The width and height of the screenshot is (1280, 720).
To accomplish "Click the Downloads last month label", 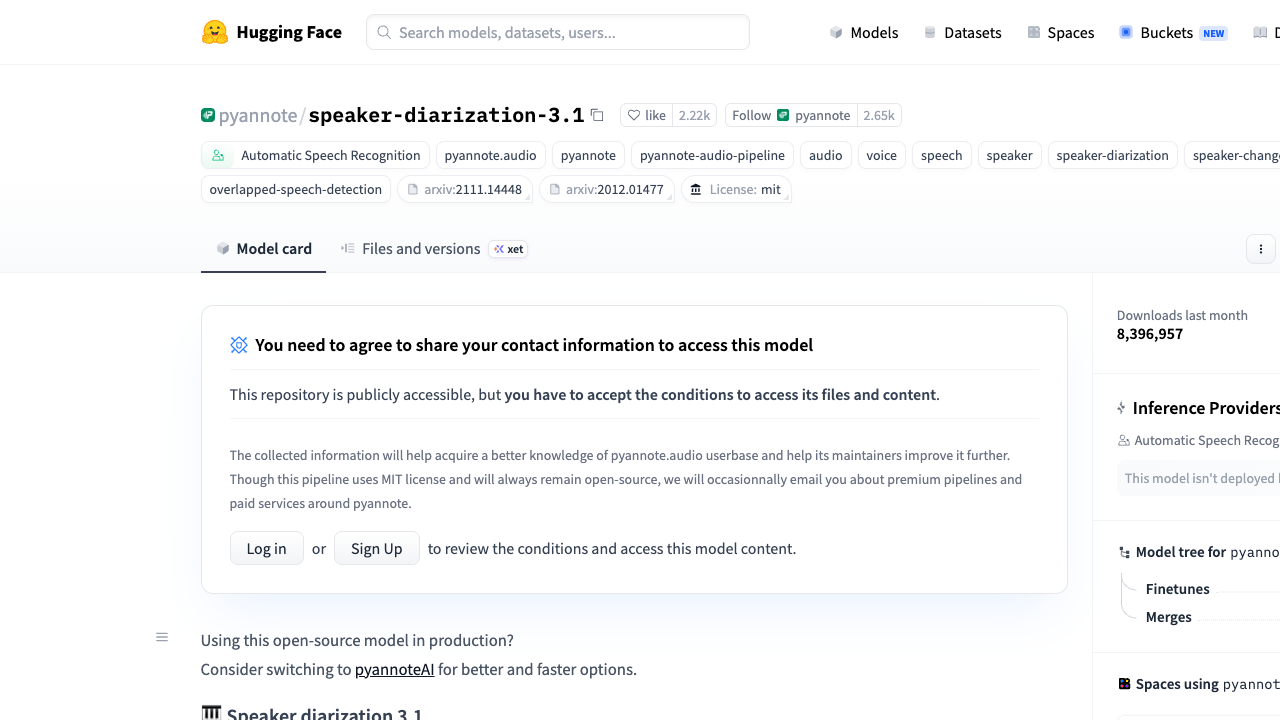I will coord(1182,315).
